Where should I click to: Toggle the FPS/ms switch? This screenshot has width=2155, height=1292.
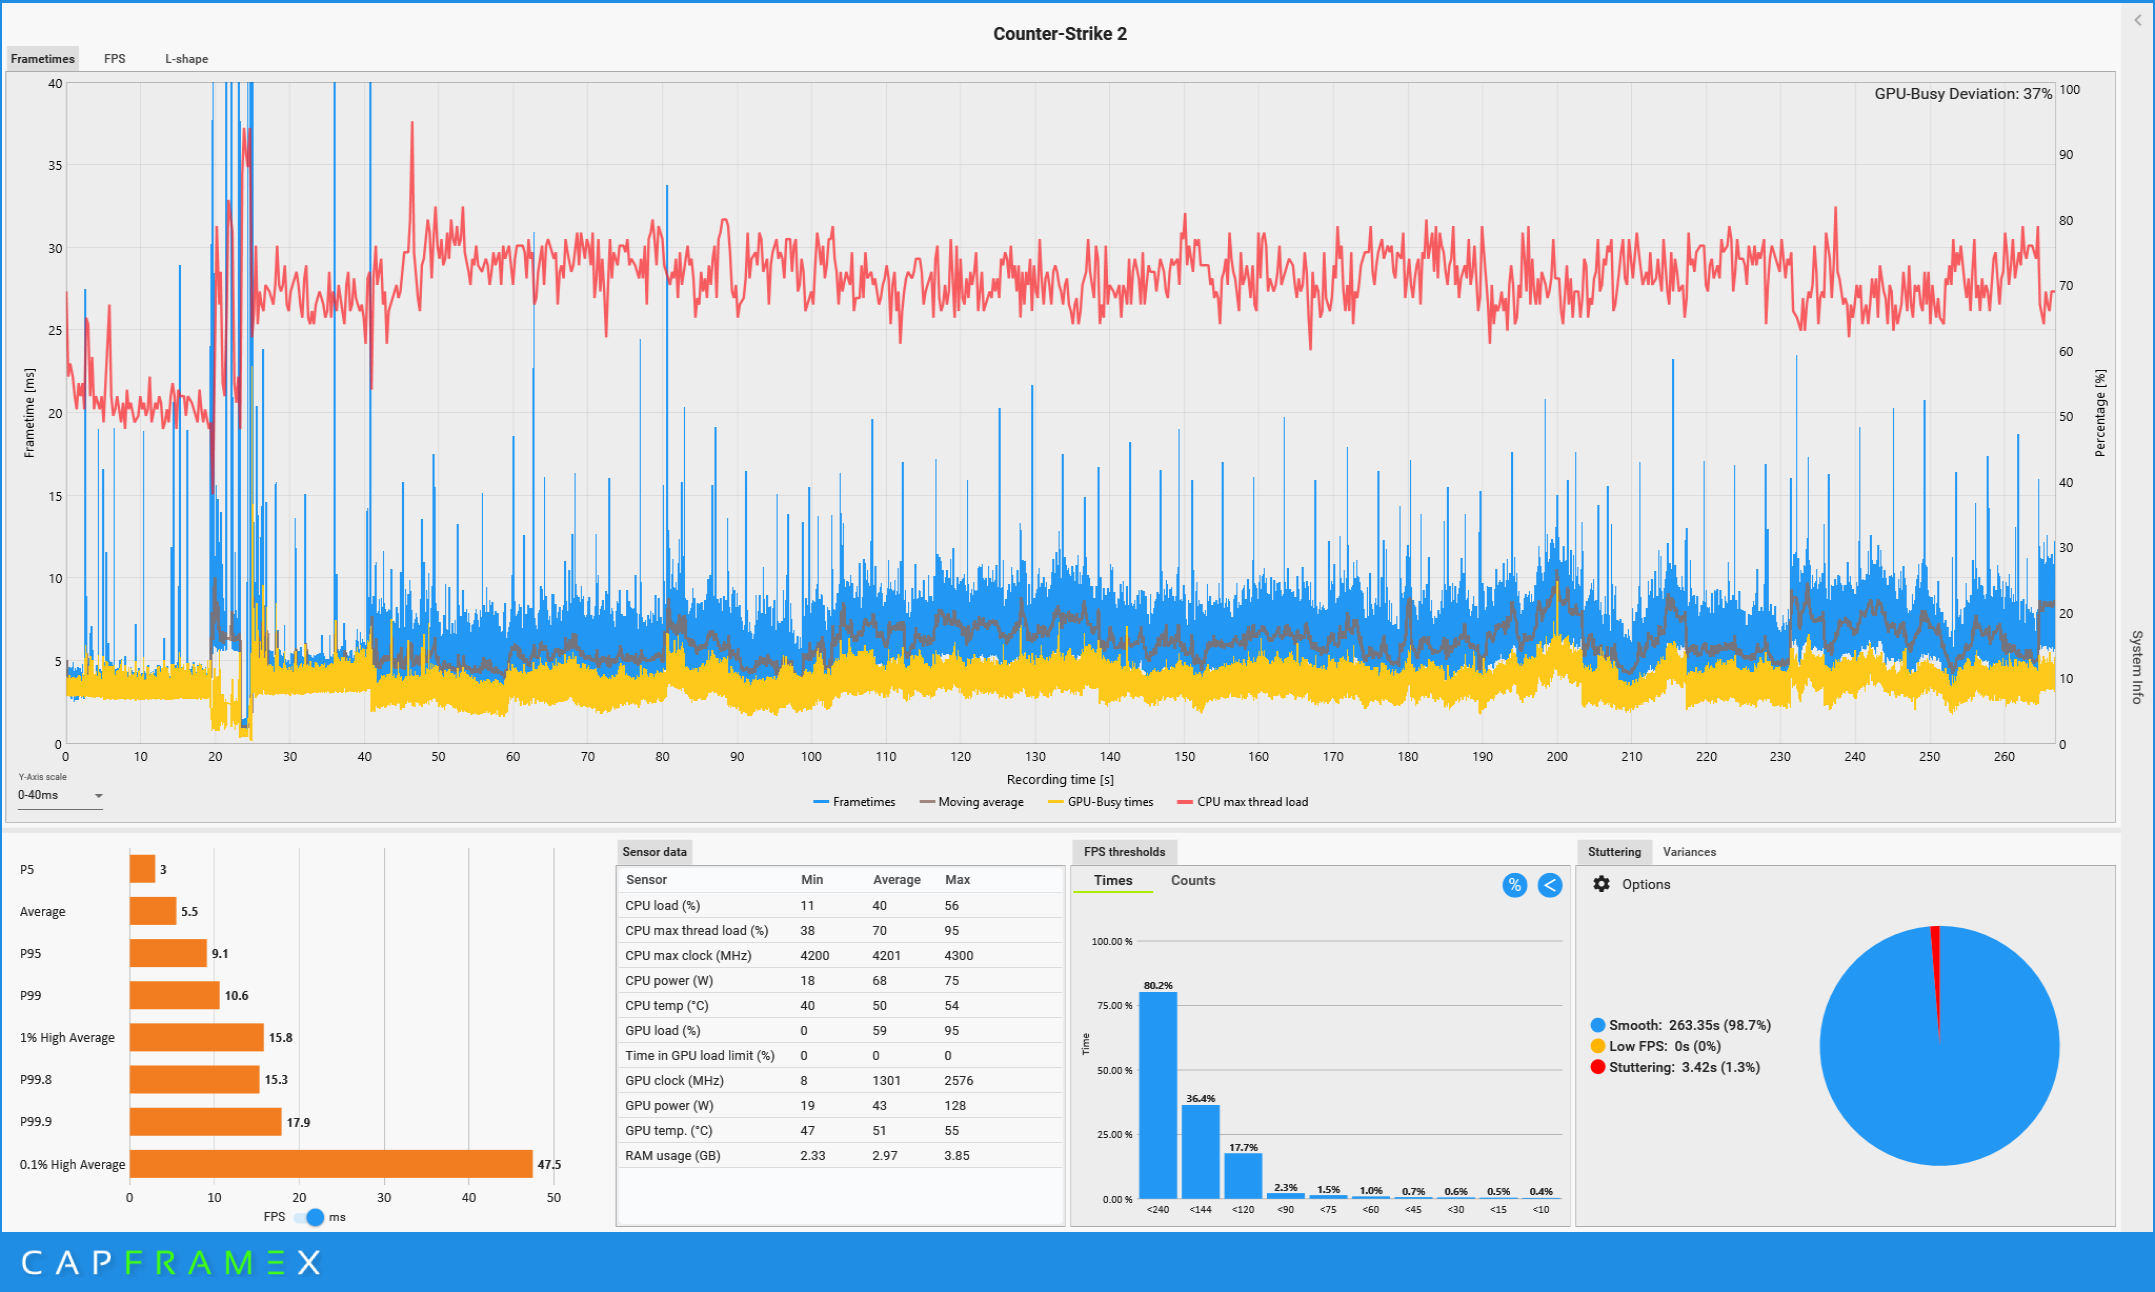click(311, 1217)
